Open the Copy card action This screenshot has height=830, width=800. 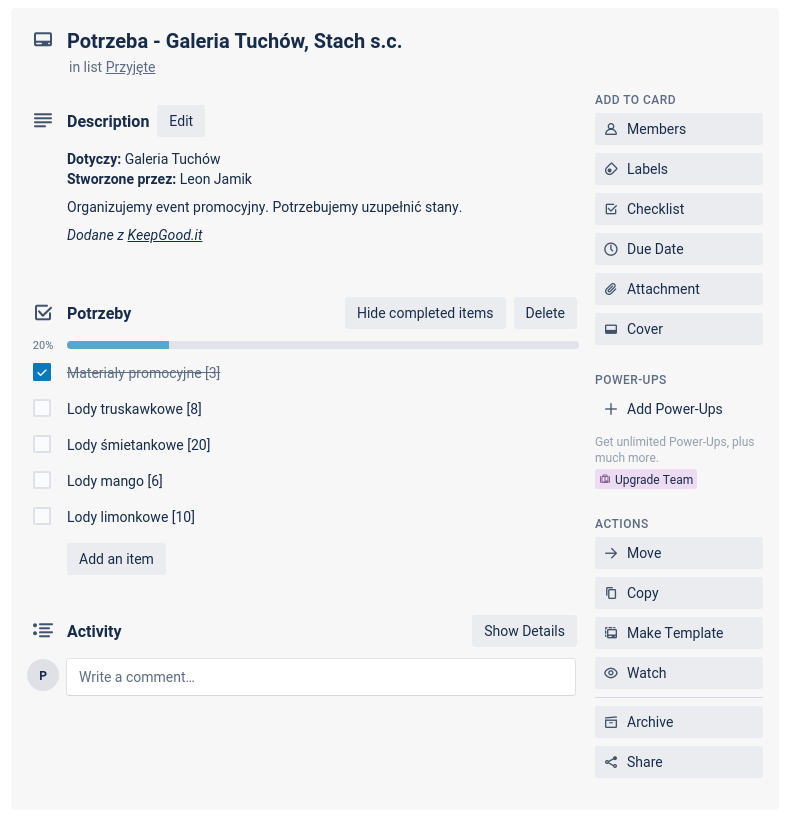coord(678,593)
